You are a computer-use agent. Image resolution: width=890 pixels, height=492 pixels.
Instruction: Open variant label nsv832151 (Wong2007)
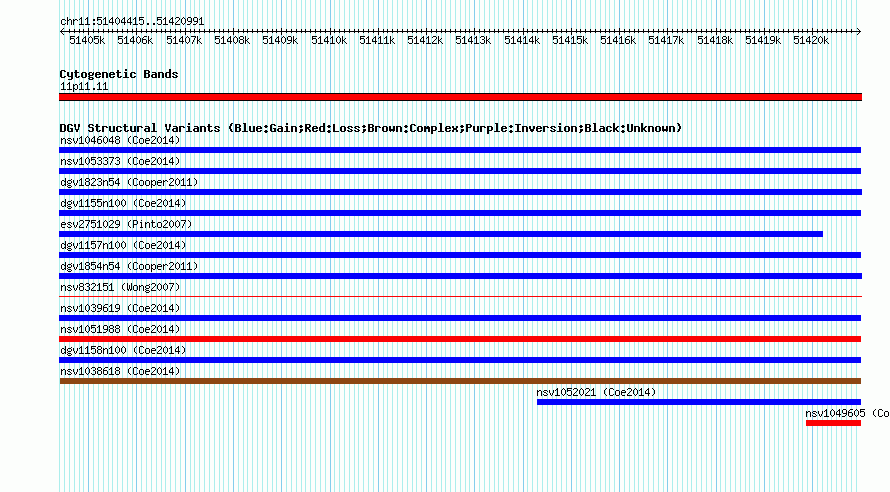click(x=120, y=287)
